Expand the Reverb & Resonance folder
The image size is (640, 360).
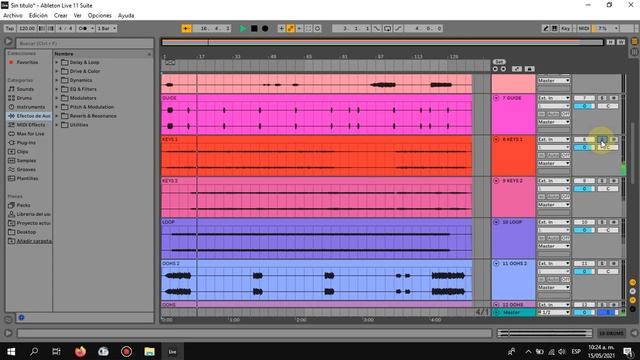coord(57,116)
